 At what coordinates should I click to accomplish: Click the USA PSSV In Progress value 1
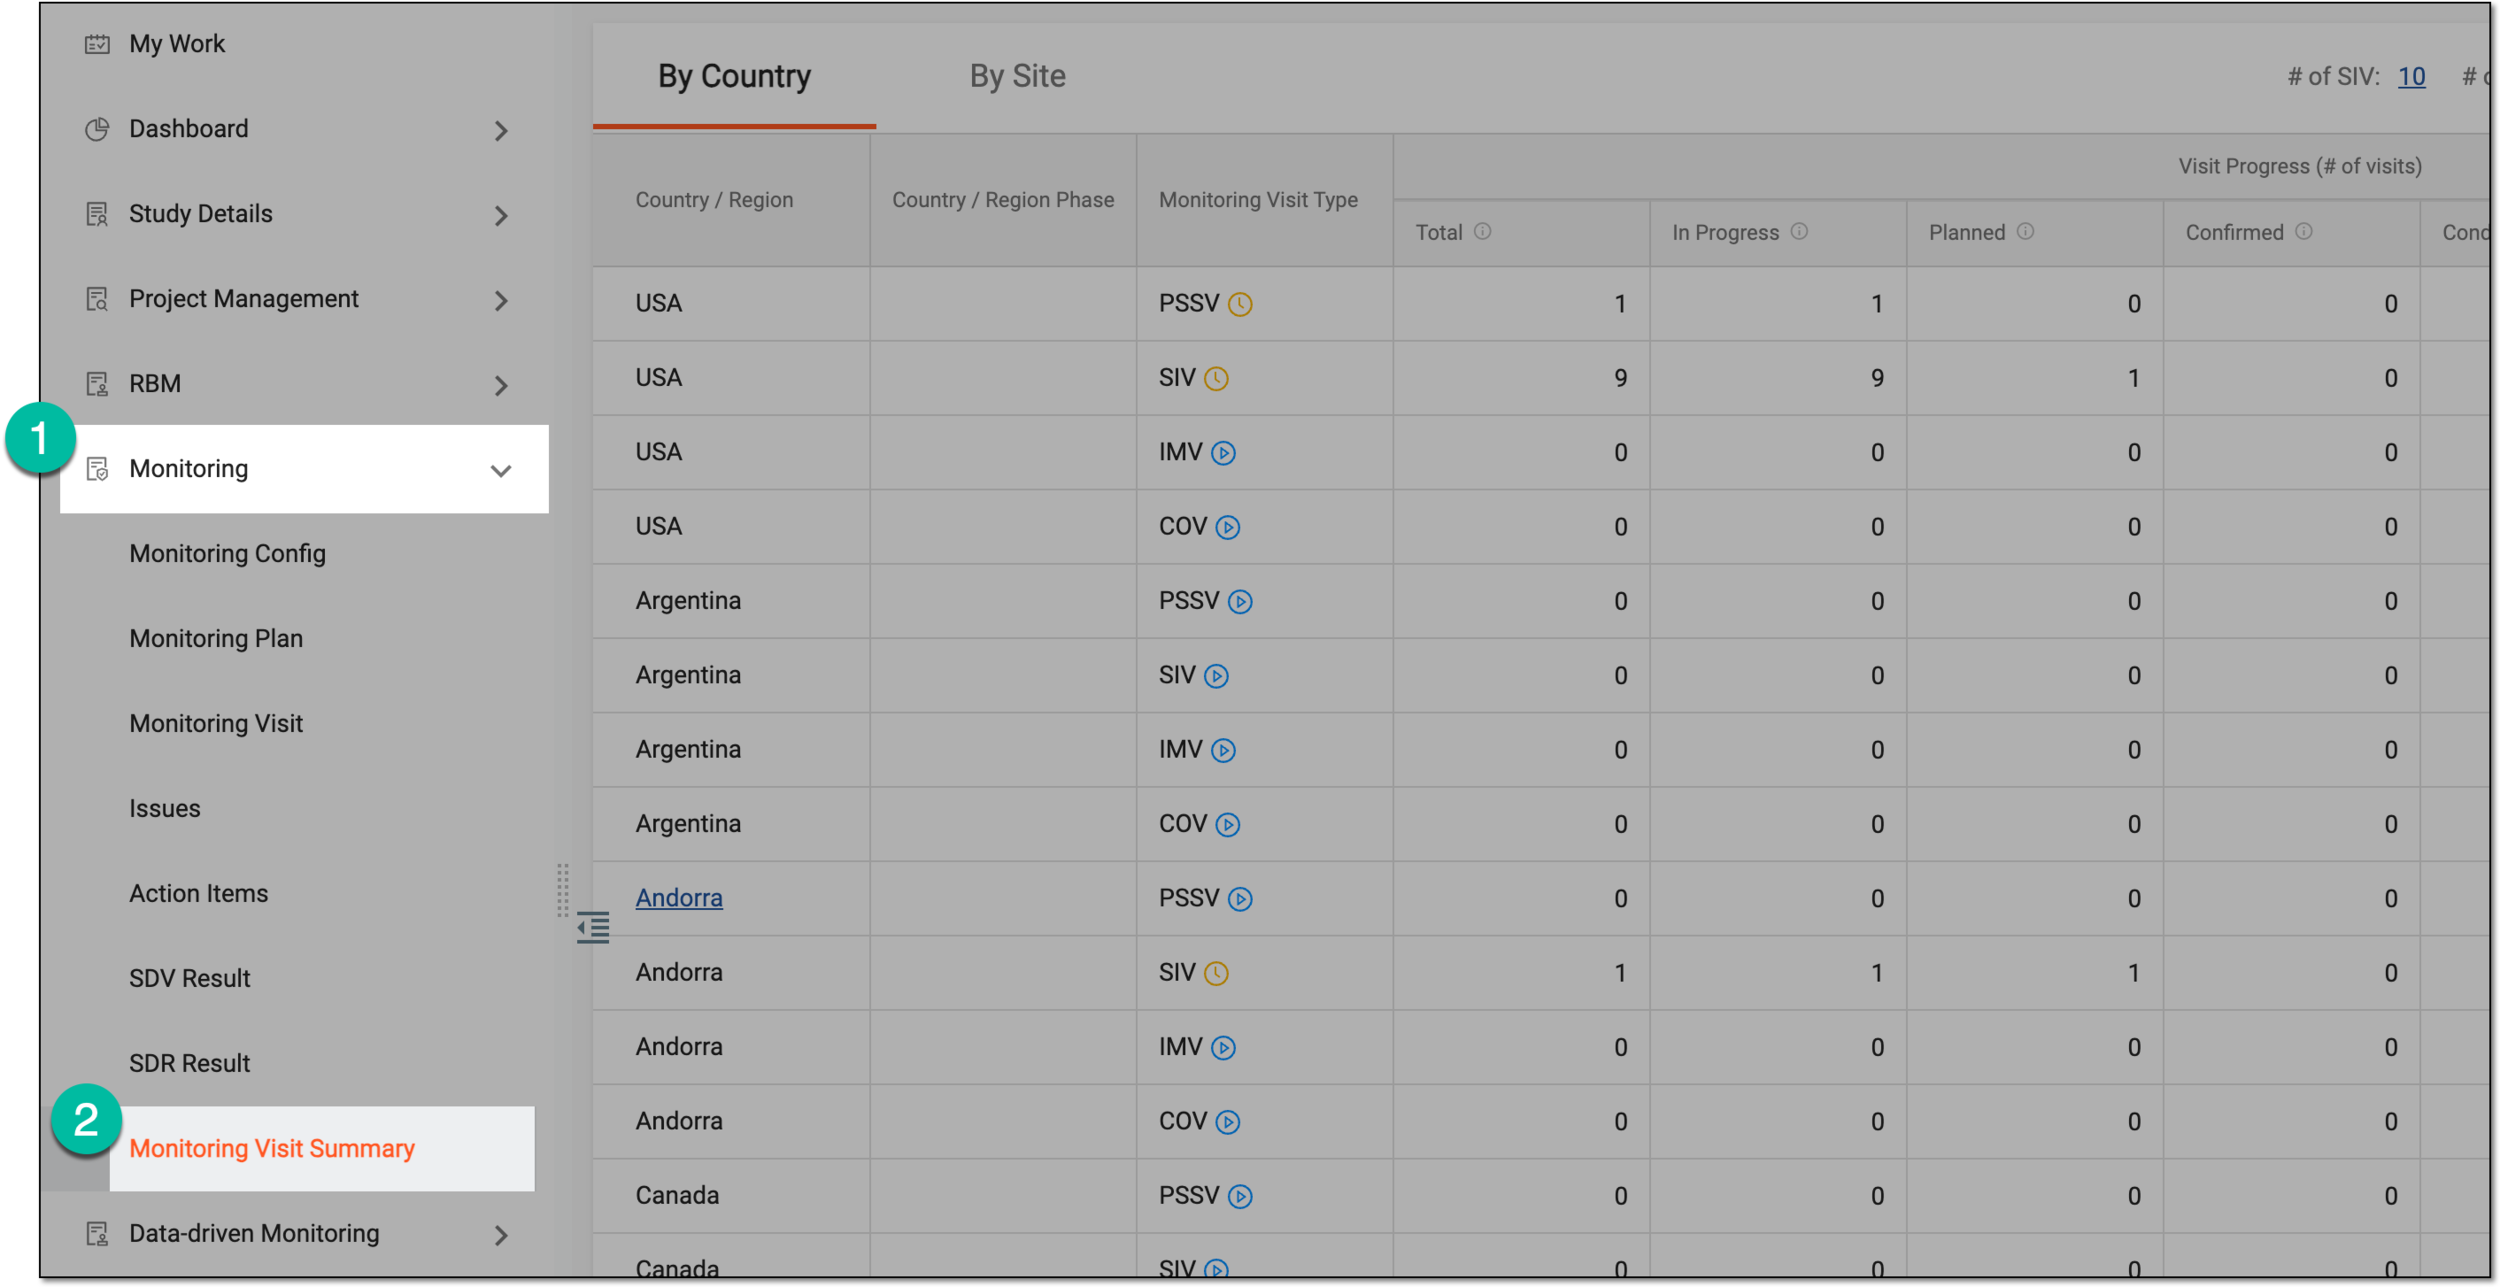click(x=1877, y=304)
